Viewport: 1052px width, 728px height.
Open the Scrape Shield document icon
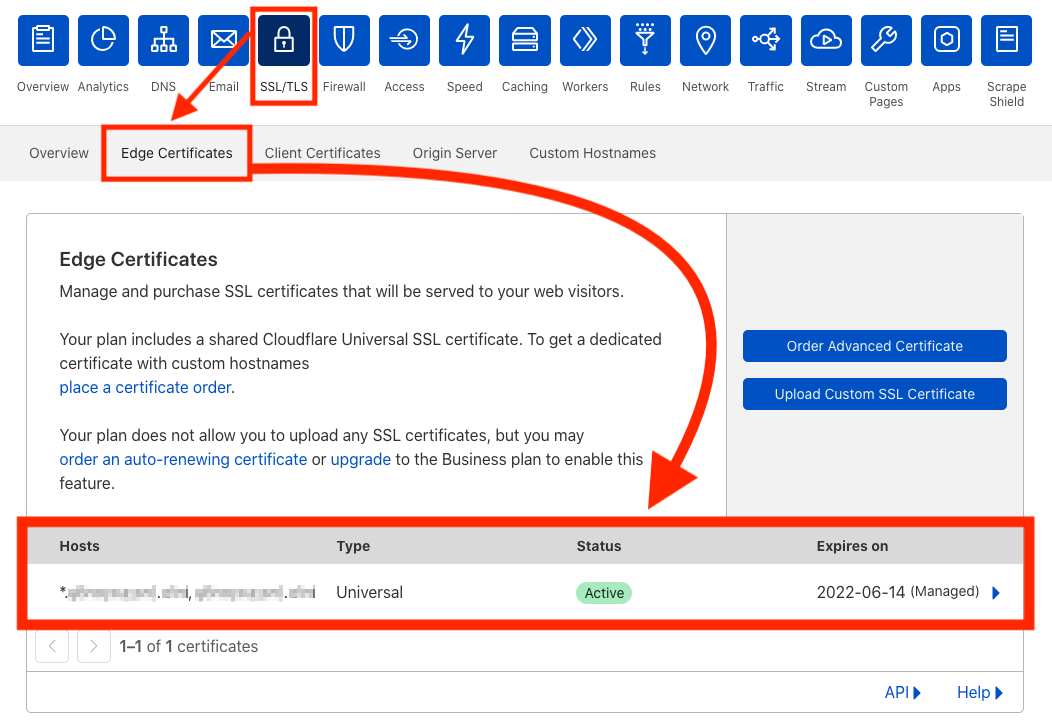tap(1006, 40)
